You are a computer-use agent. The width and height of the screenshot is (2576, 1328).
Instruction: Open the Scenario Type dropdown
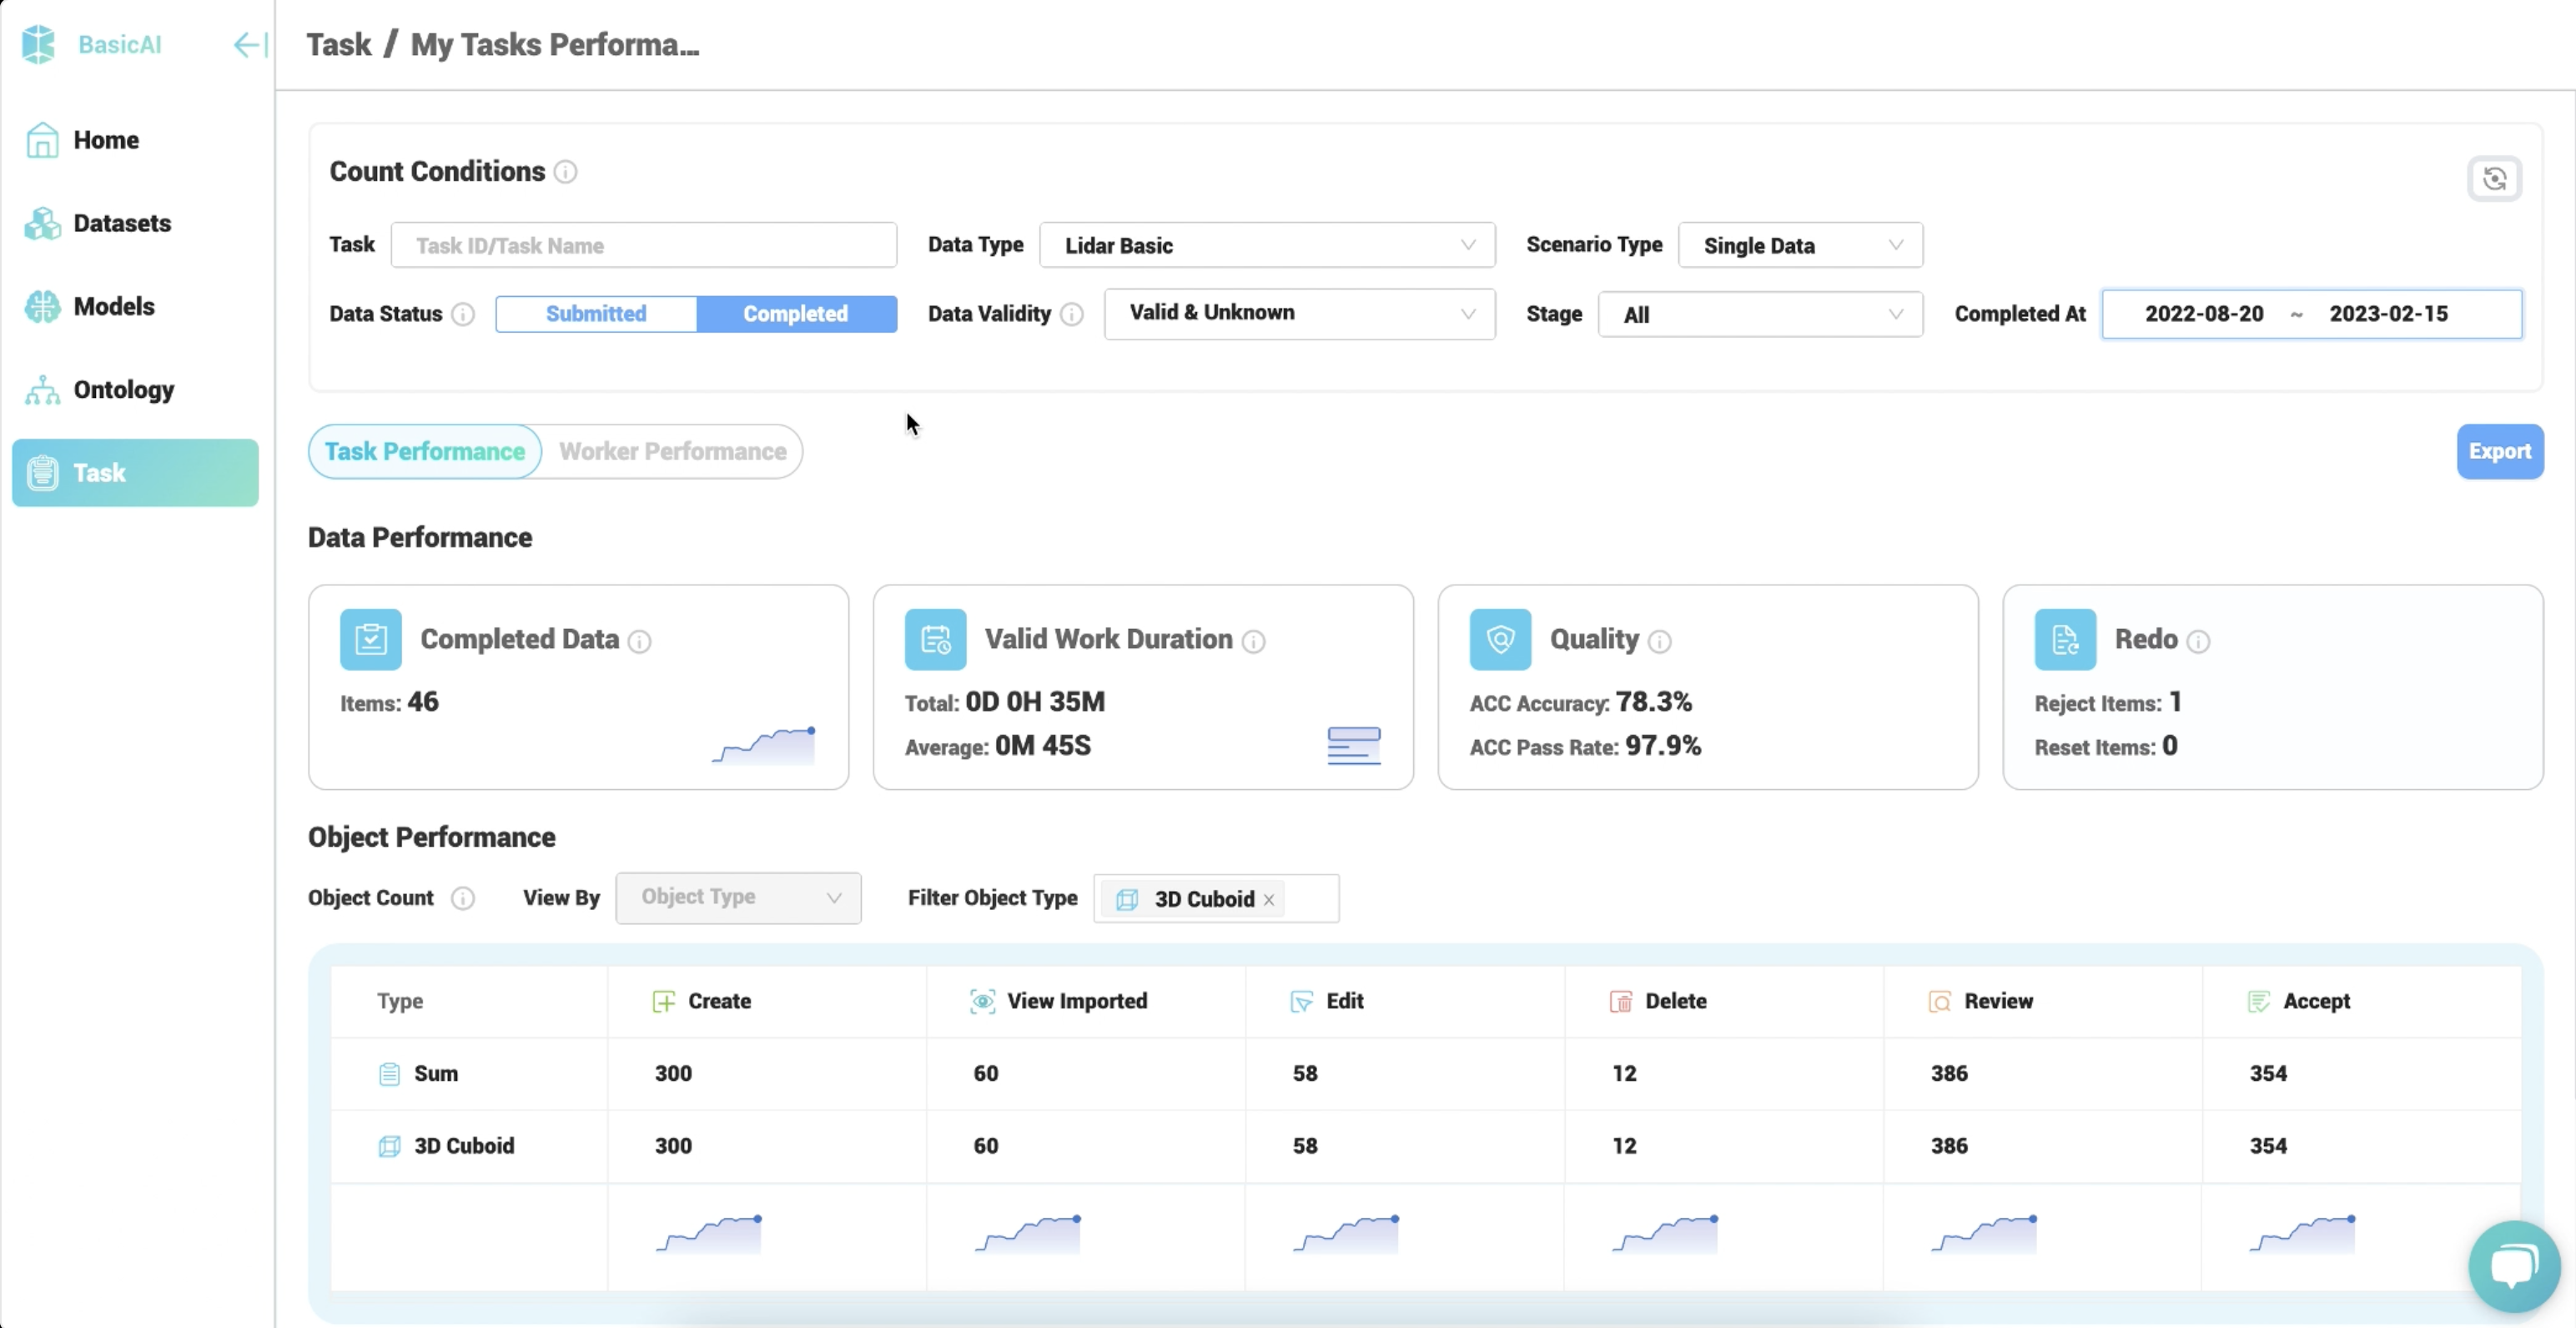1800,245
